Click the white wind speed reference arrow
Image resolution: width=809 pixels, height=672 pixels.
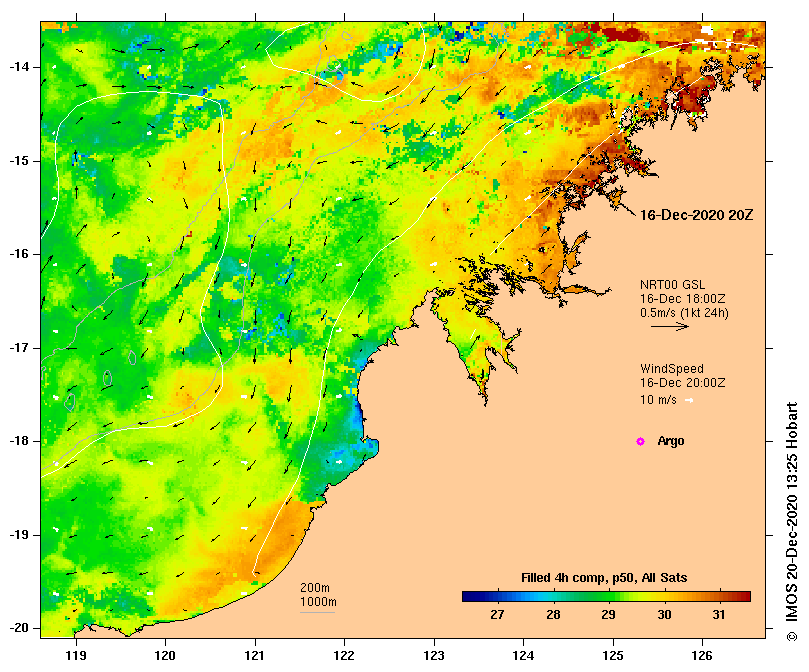coord(689,400)
